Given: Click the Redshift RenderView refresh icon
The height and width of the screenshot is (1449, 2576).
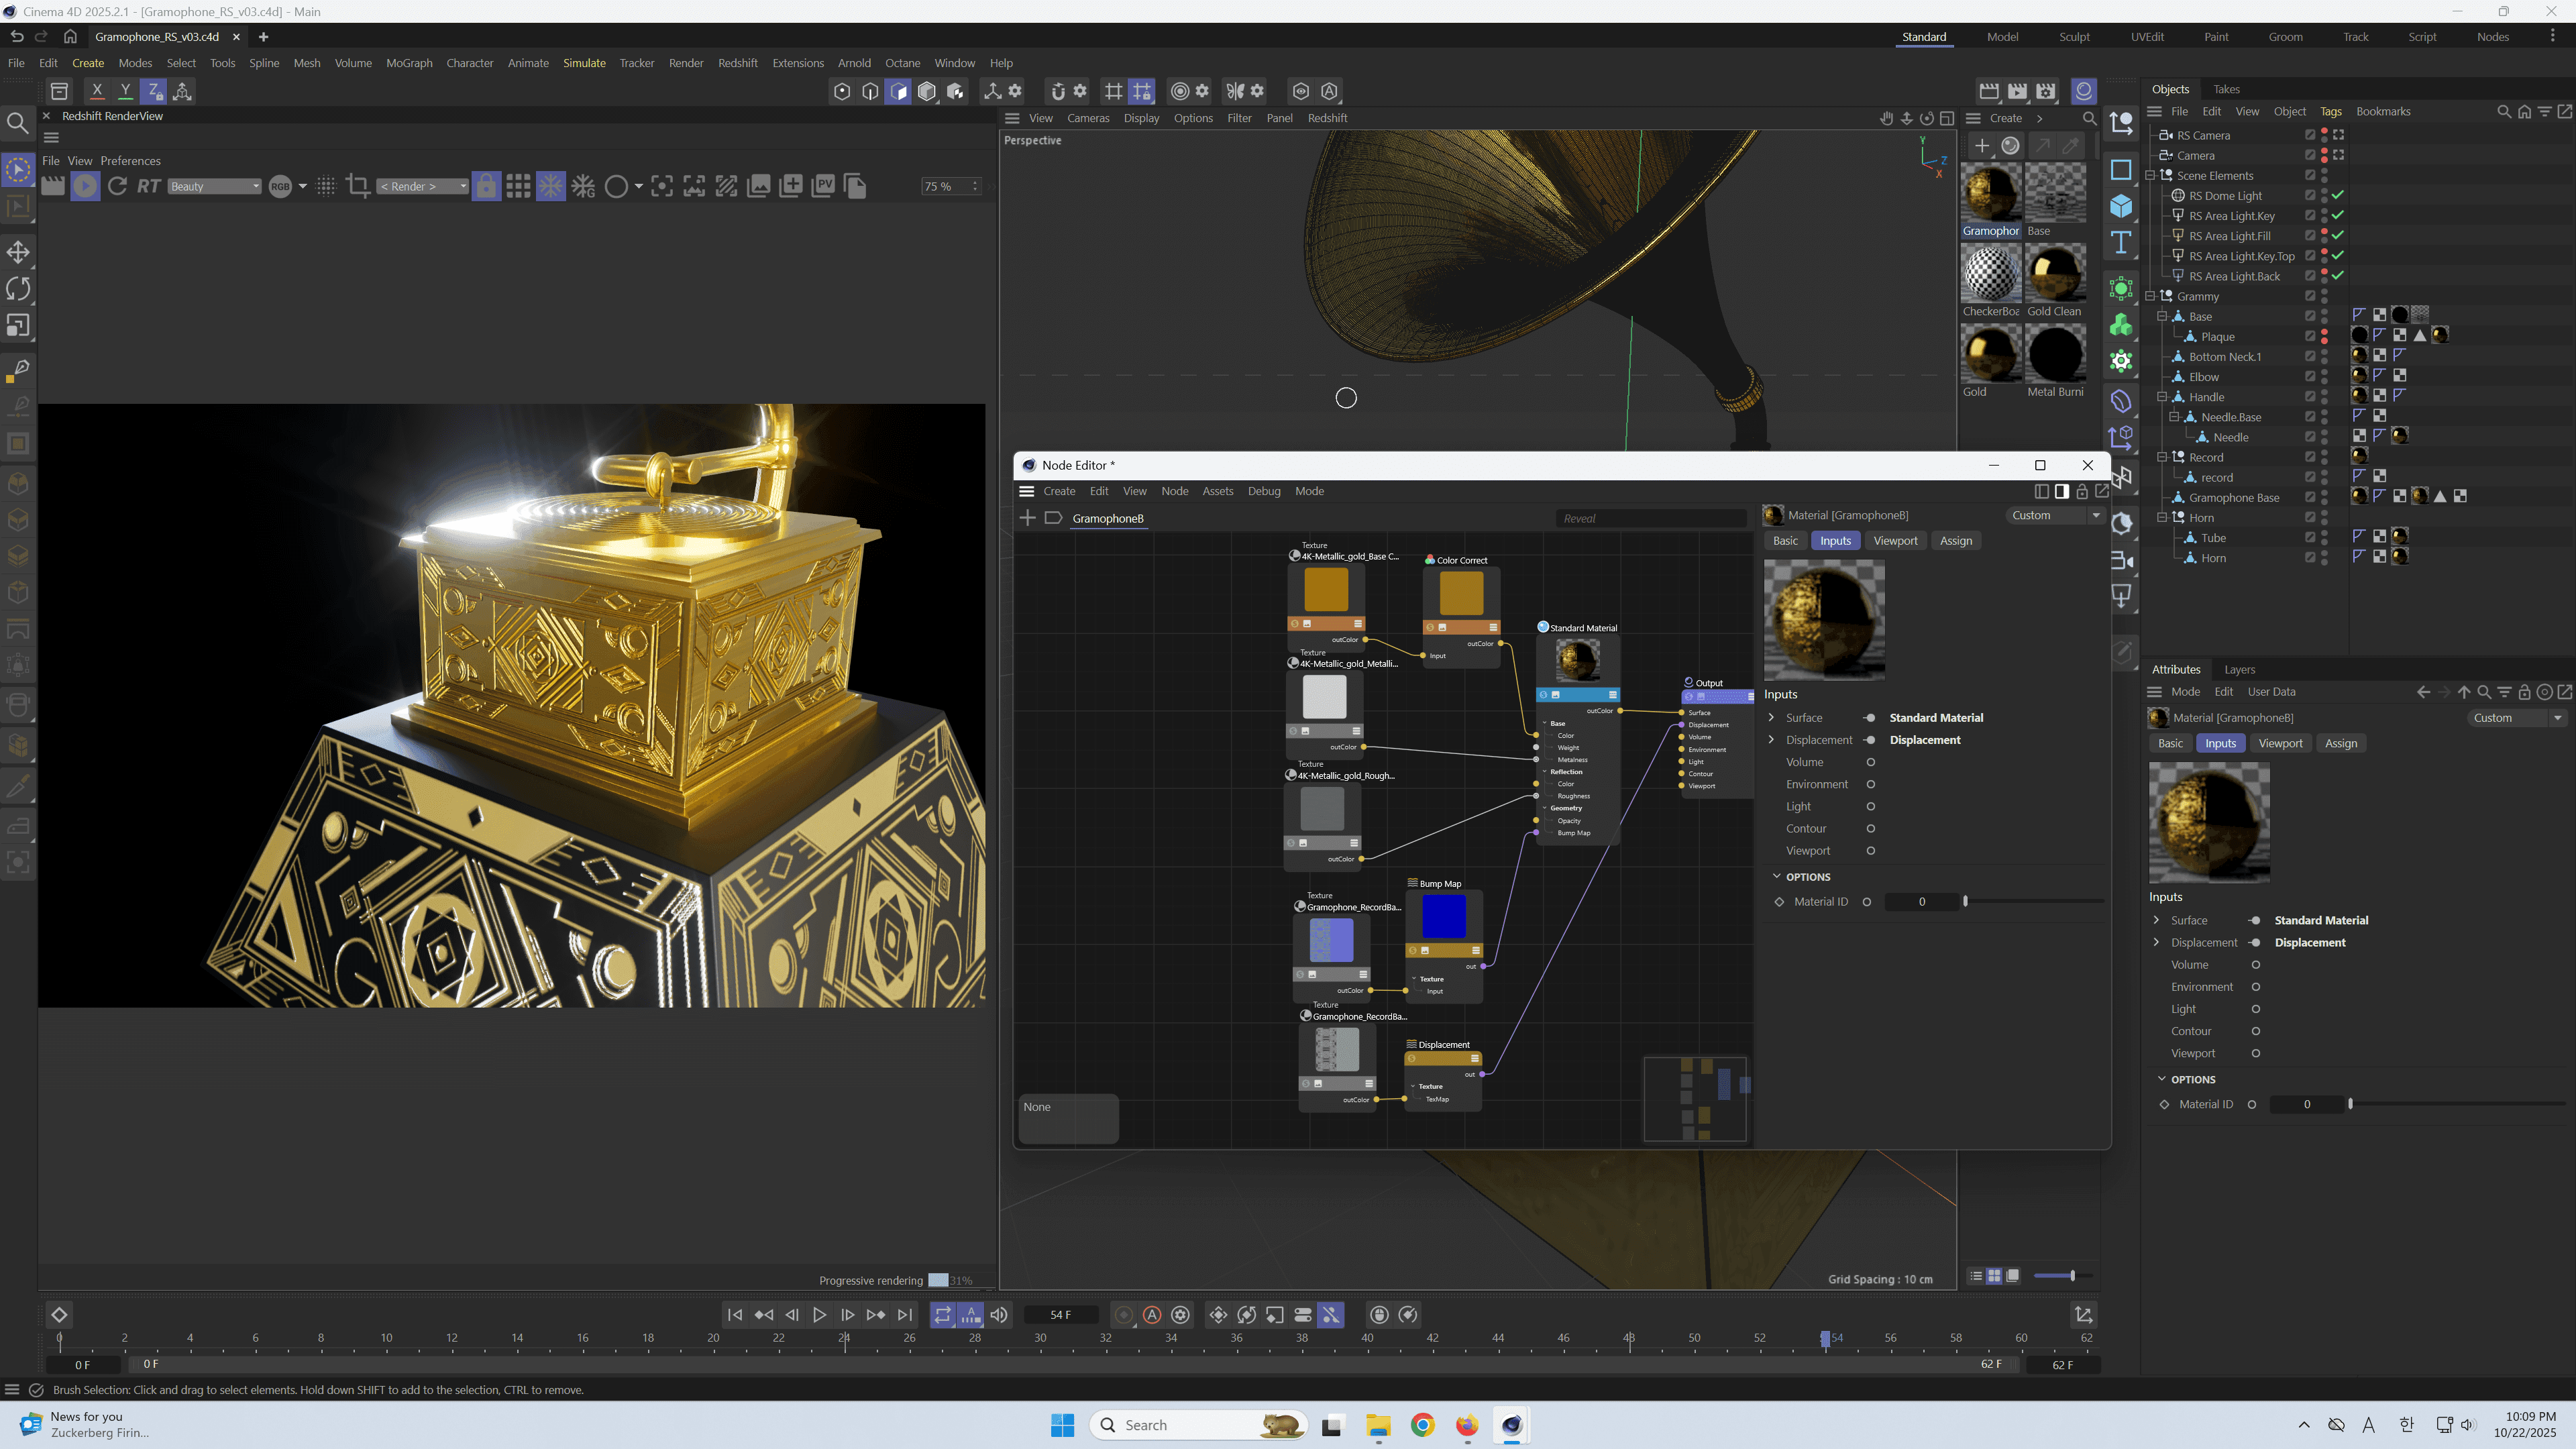Looking at the screenshot, I should point(117,186).
